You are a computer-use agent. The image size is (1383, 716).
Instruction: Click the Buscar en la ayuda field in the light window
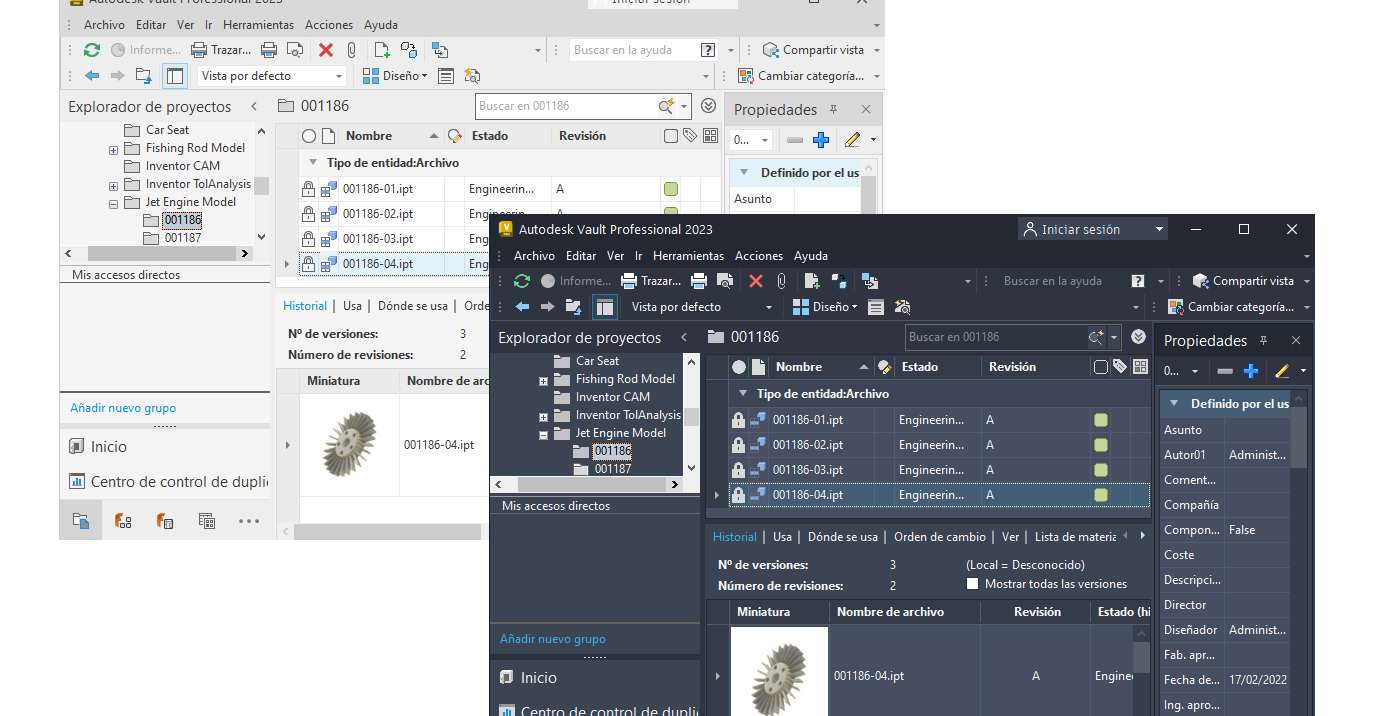634,50
